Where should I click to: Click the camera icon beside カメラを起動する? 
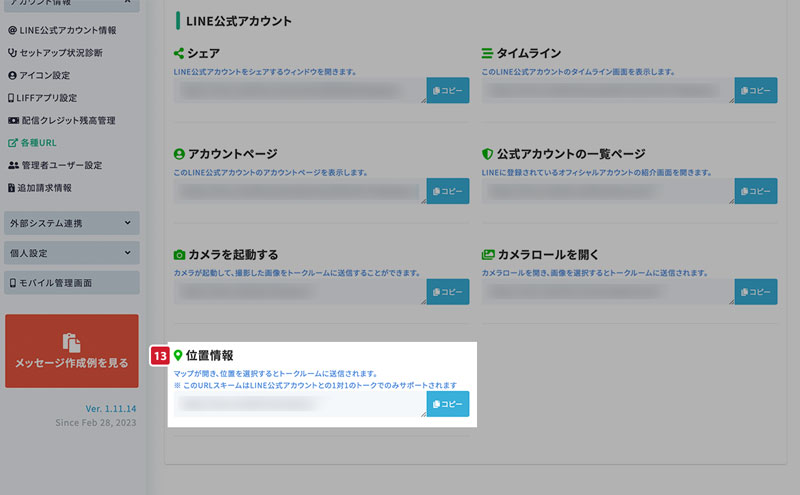click(x=179, y=255)
